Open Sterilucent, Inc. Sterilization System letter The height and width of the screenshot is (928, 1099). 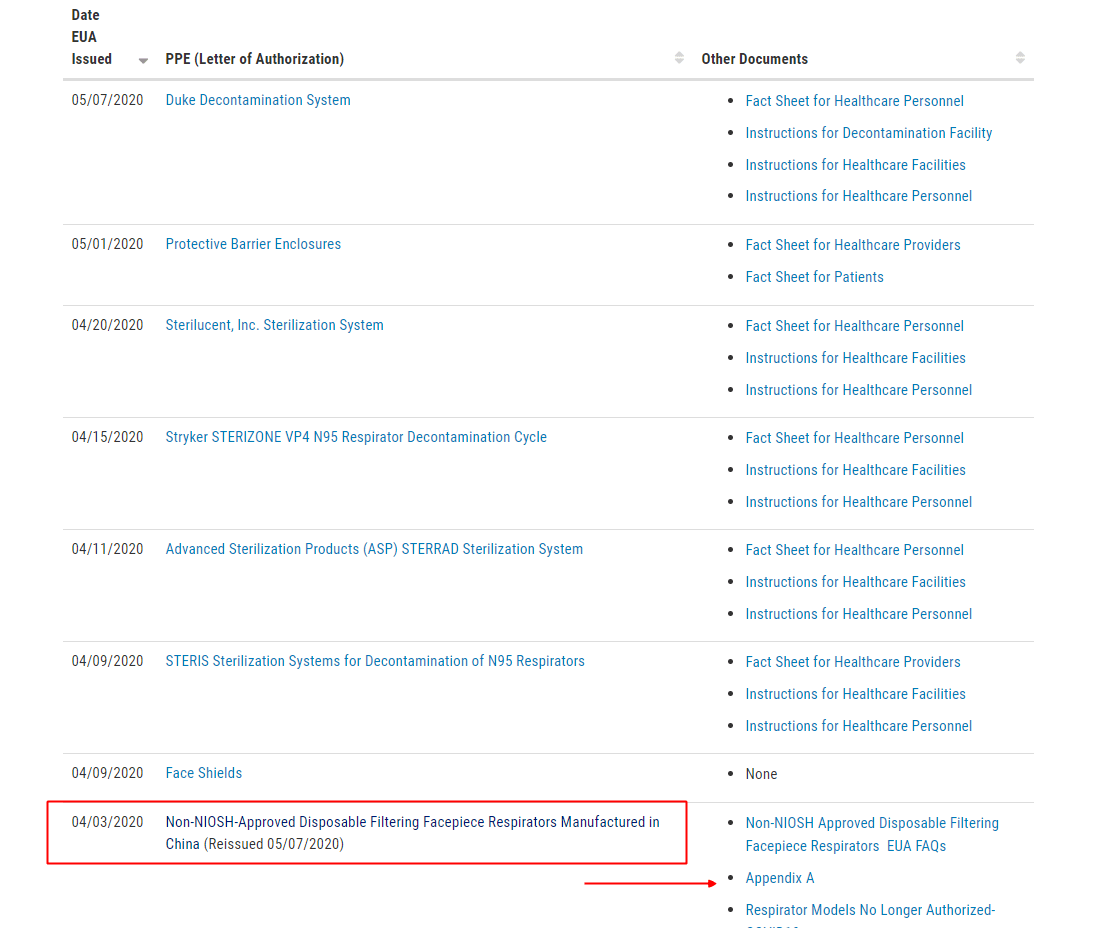click(x=275, y=325)
